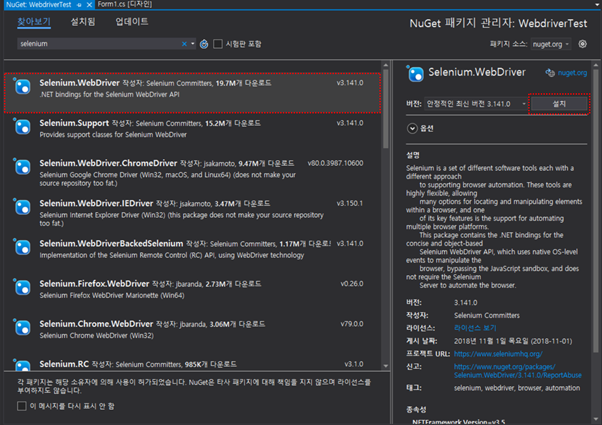This screenshot has height=425, width=602.
Task: Select the Selenium.Firefox.WebDriver package name
Action: 94,284
